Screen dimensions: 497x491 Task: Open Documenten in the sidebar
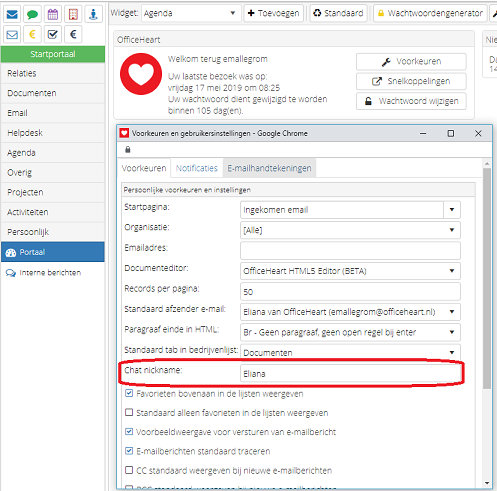(53, 93)
